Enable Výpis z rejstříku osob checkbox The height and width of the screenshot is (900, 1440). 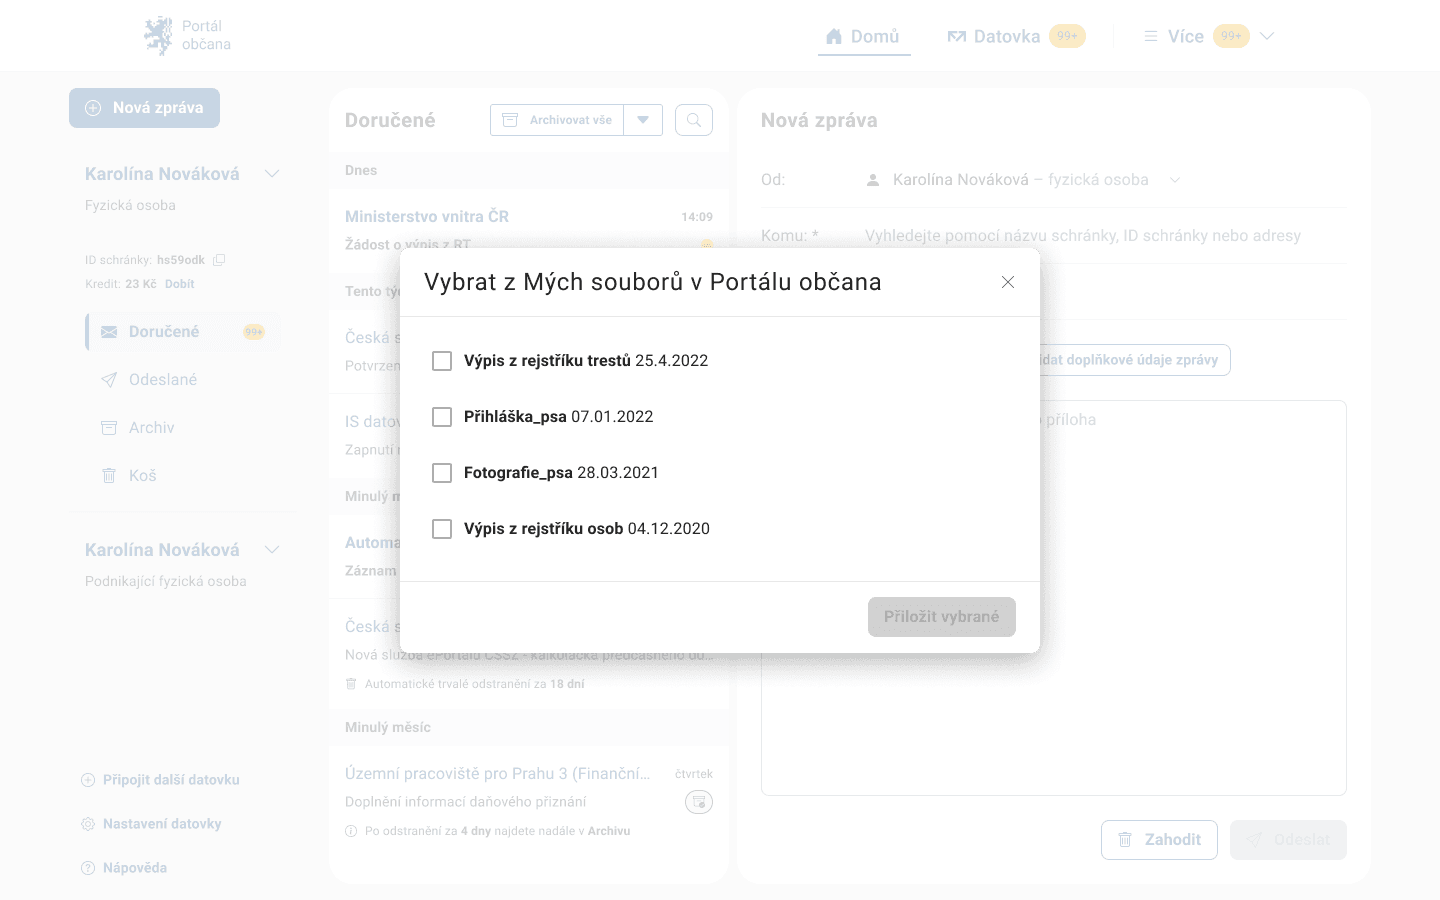[x=442, y=529]
